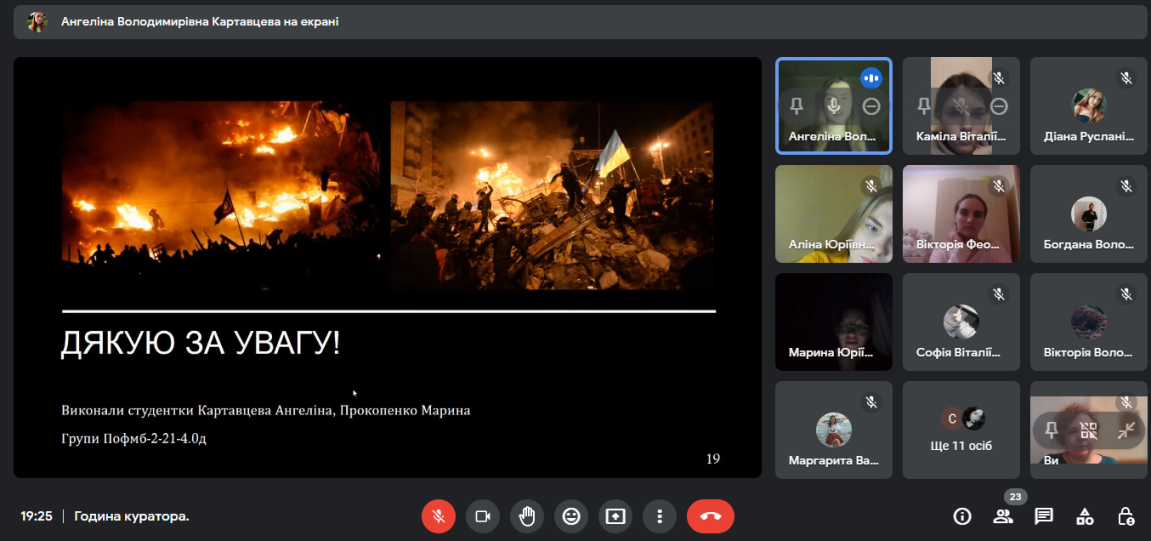Remove Ангеліна from call via minus icon

(x=871, y=106)
